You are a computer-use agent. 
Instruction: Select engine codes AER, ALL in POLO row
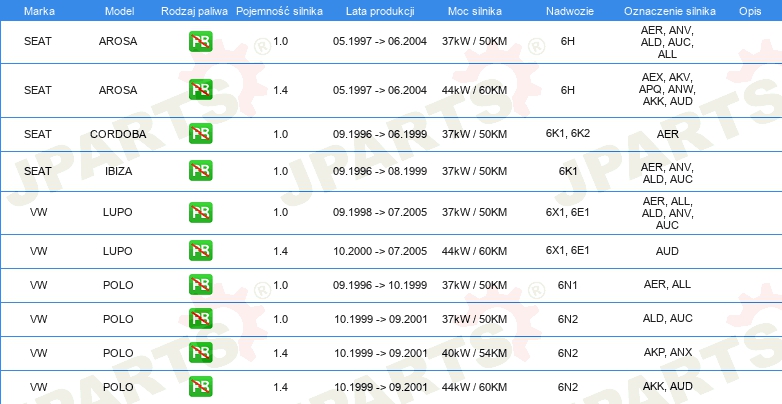(x=667, y=284)
